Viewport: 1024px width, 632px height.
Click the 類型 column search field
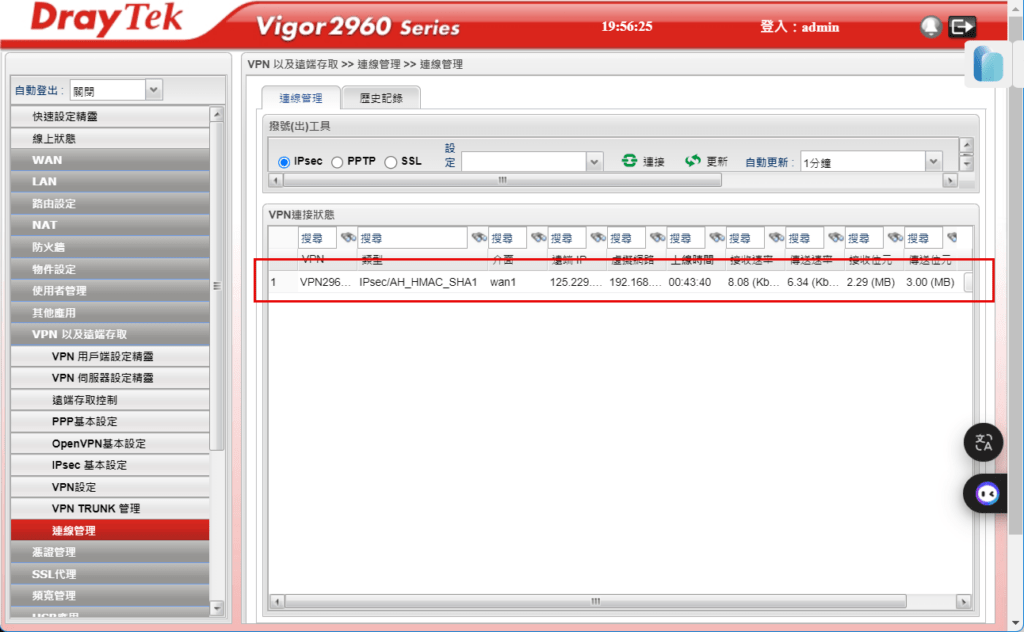point(412,238)
